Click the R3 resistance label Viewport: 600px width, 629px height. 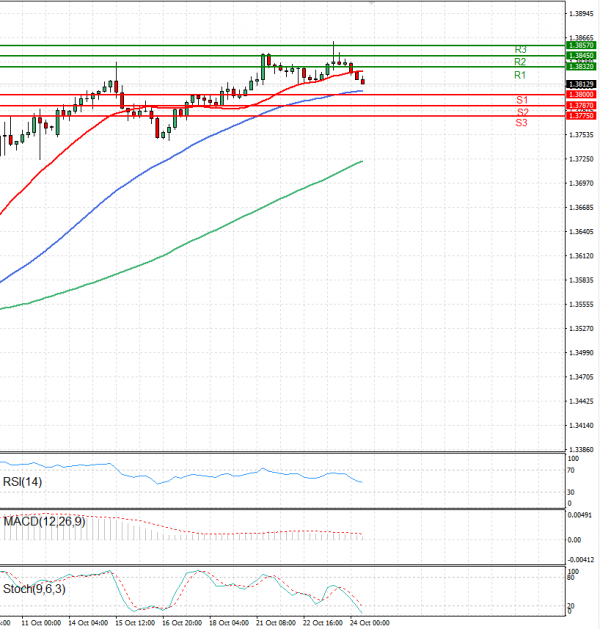pos(520,50)
